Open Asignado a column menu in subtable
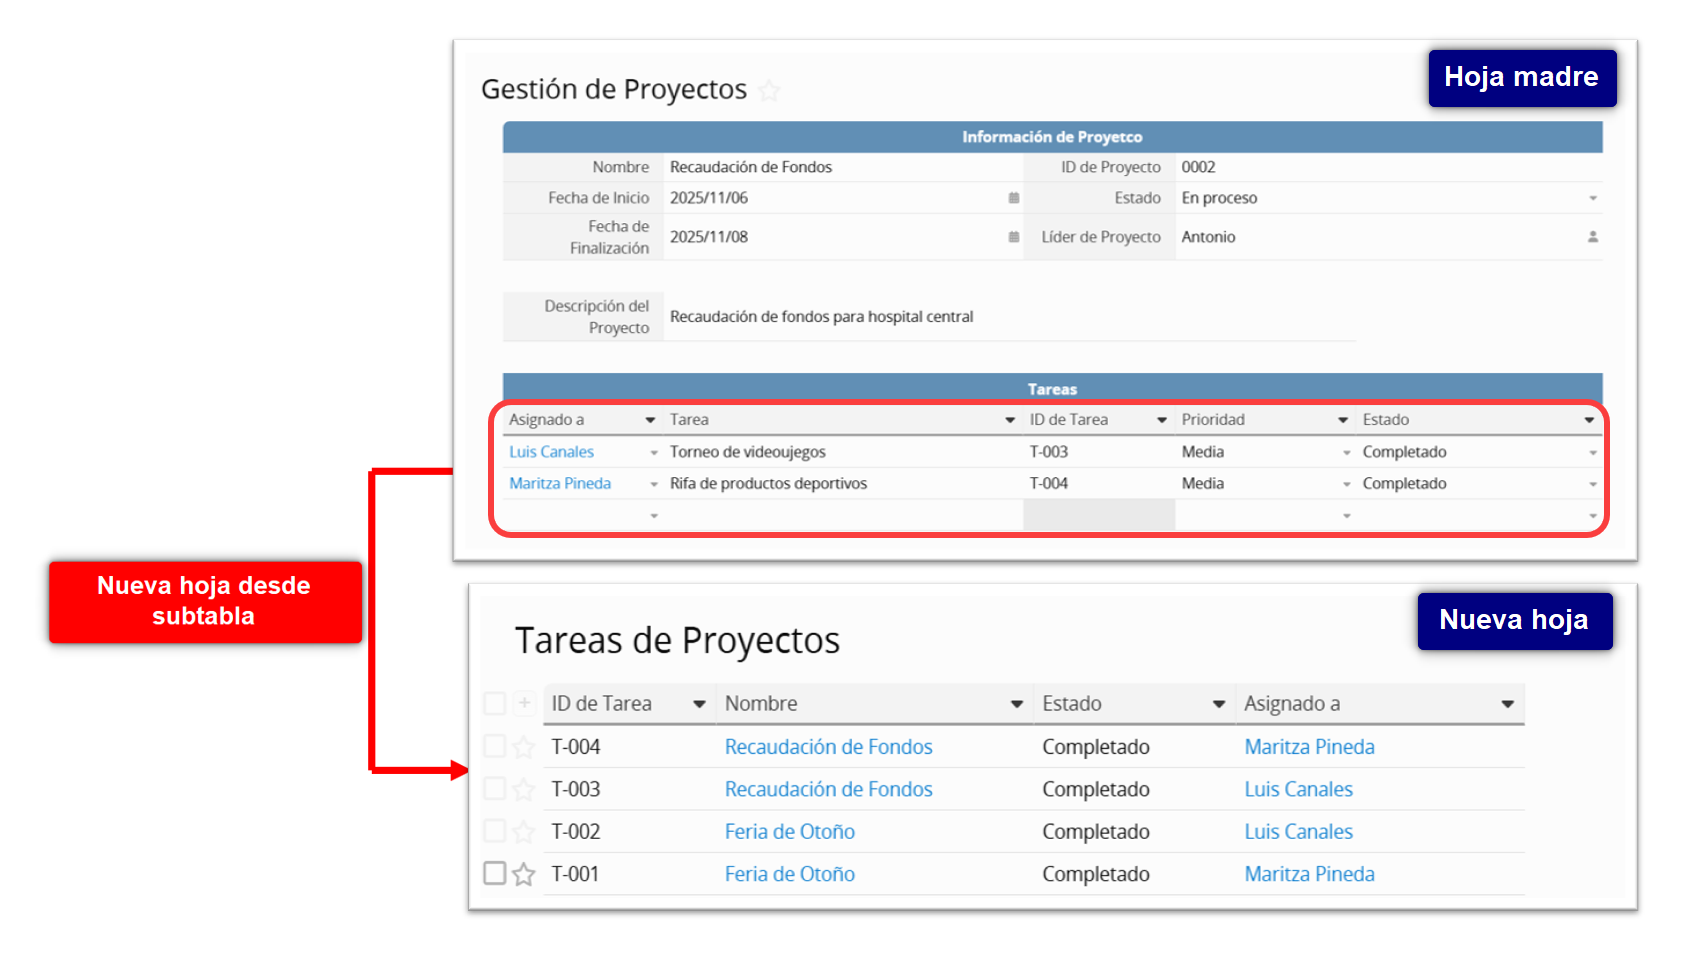 (x=650, y=420)
